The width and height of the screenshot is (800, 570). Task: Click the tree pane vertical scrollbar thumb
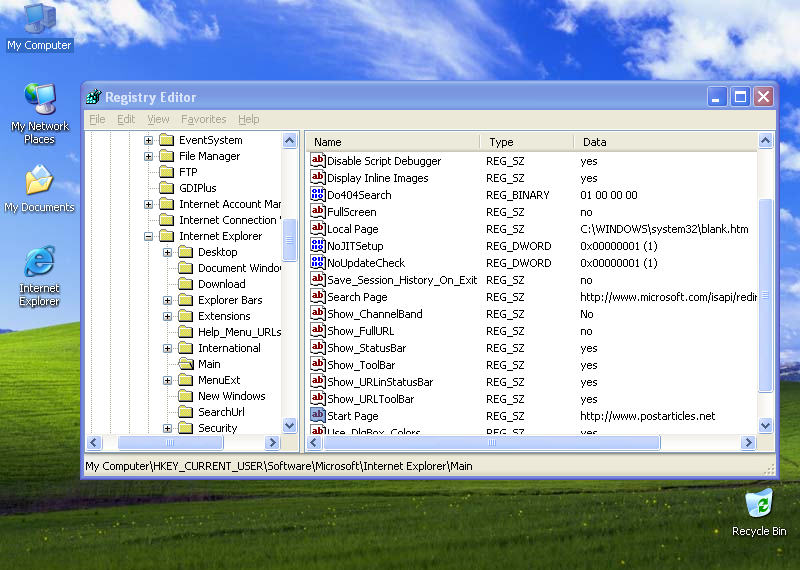(x=290, y=240)
